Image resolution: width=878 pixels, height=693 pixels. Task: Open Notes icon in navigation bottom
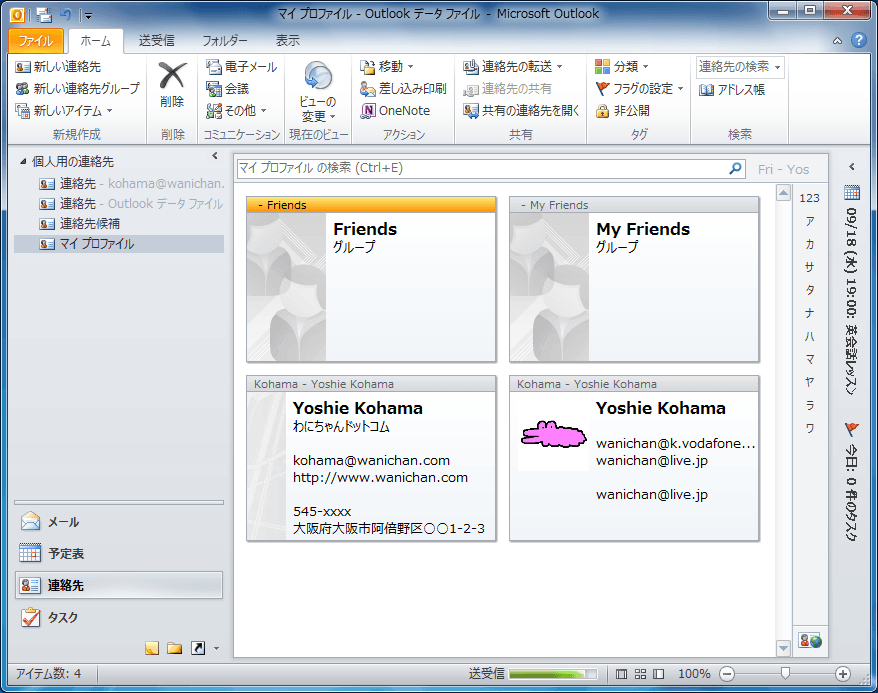[x=152, y=648]
